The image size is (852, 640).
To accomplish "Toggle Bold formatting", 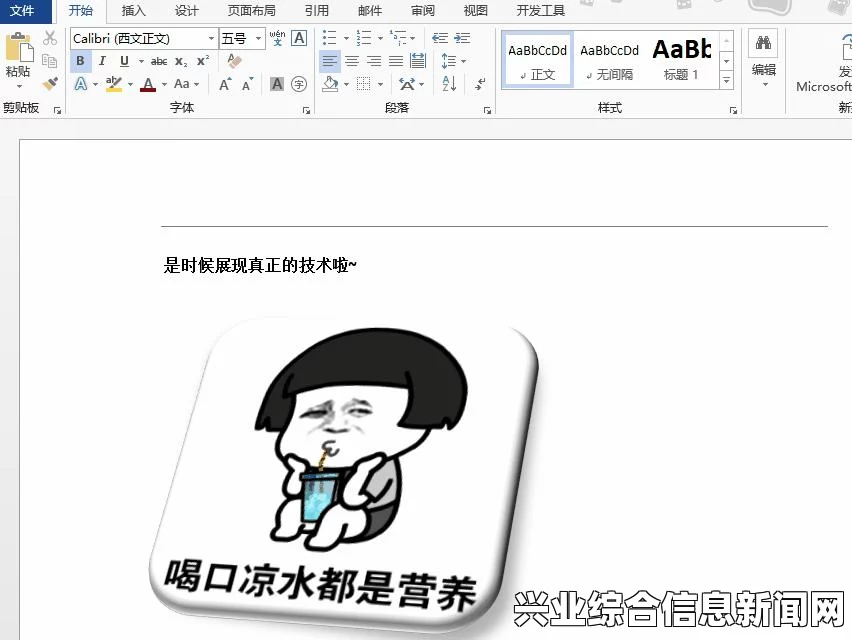I will (x=80, y=61).
